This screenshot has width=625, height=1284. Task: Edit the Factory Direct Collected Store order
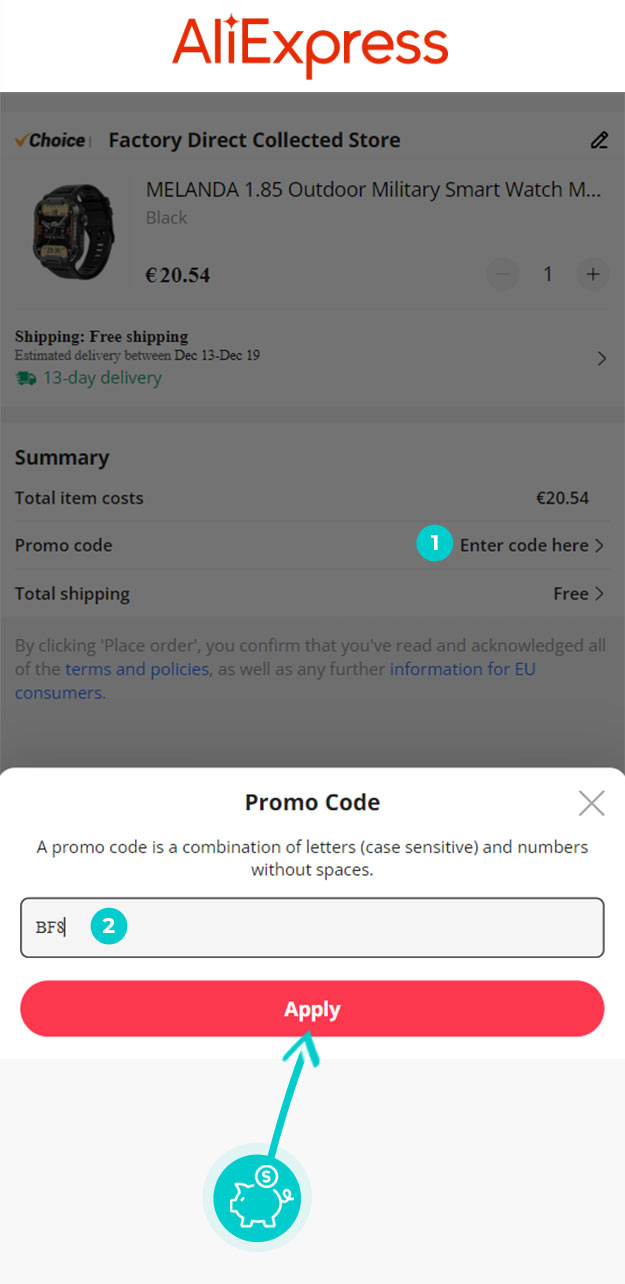point(599,141)
